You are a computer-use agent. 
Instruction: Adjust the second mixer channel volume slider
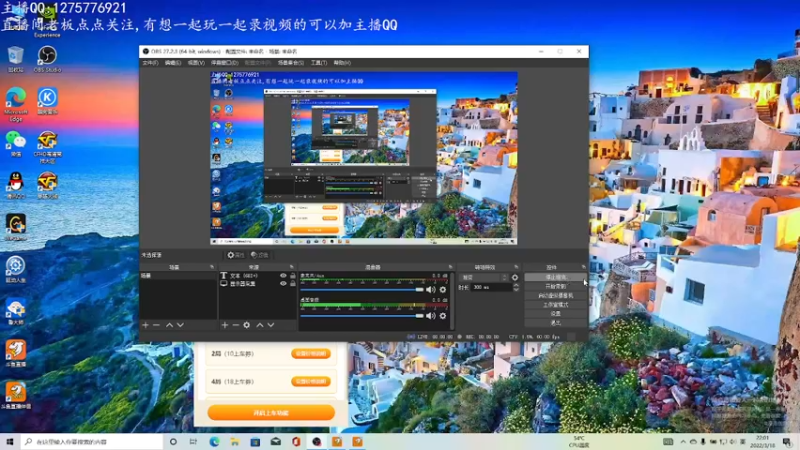(362, 316)
